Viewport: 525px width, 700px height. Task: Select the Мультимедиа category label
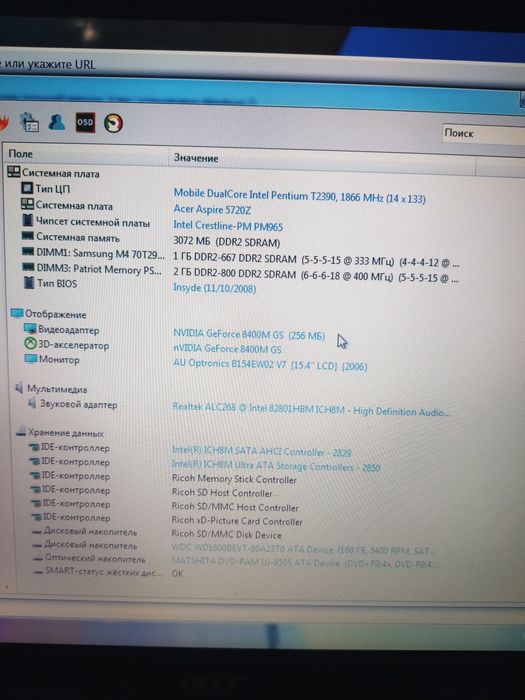(x=57, y=389)
